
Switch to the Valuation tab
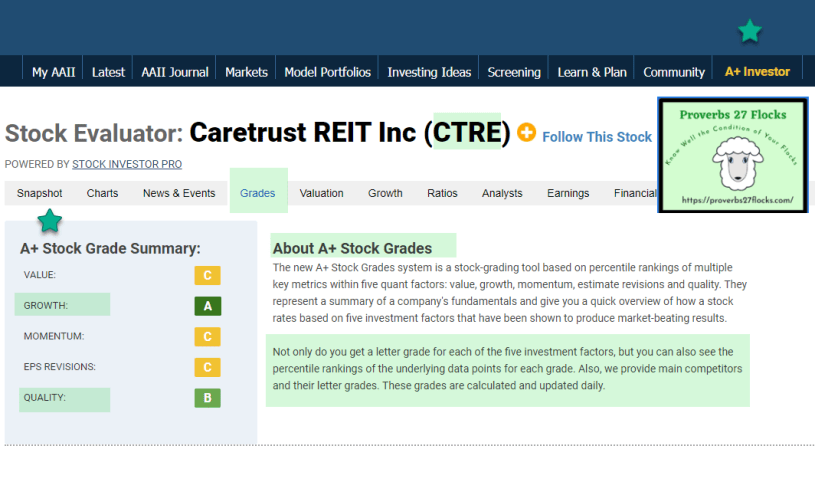tap(321, 193)
